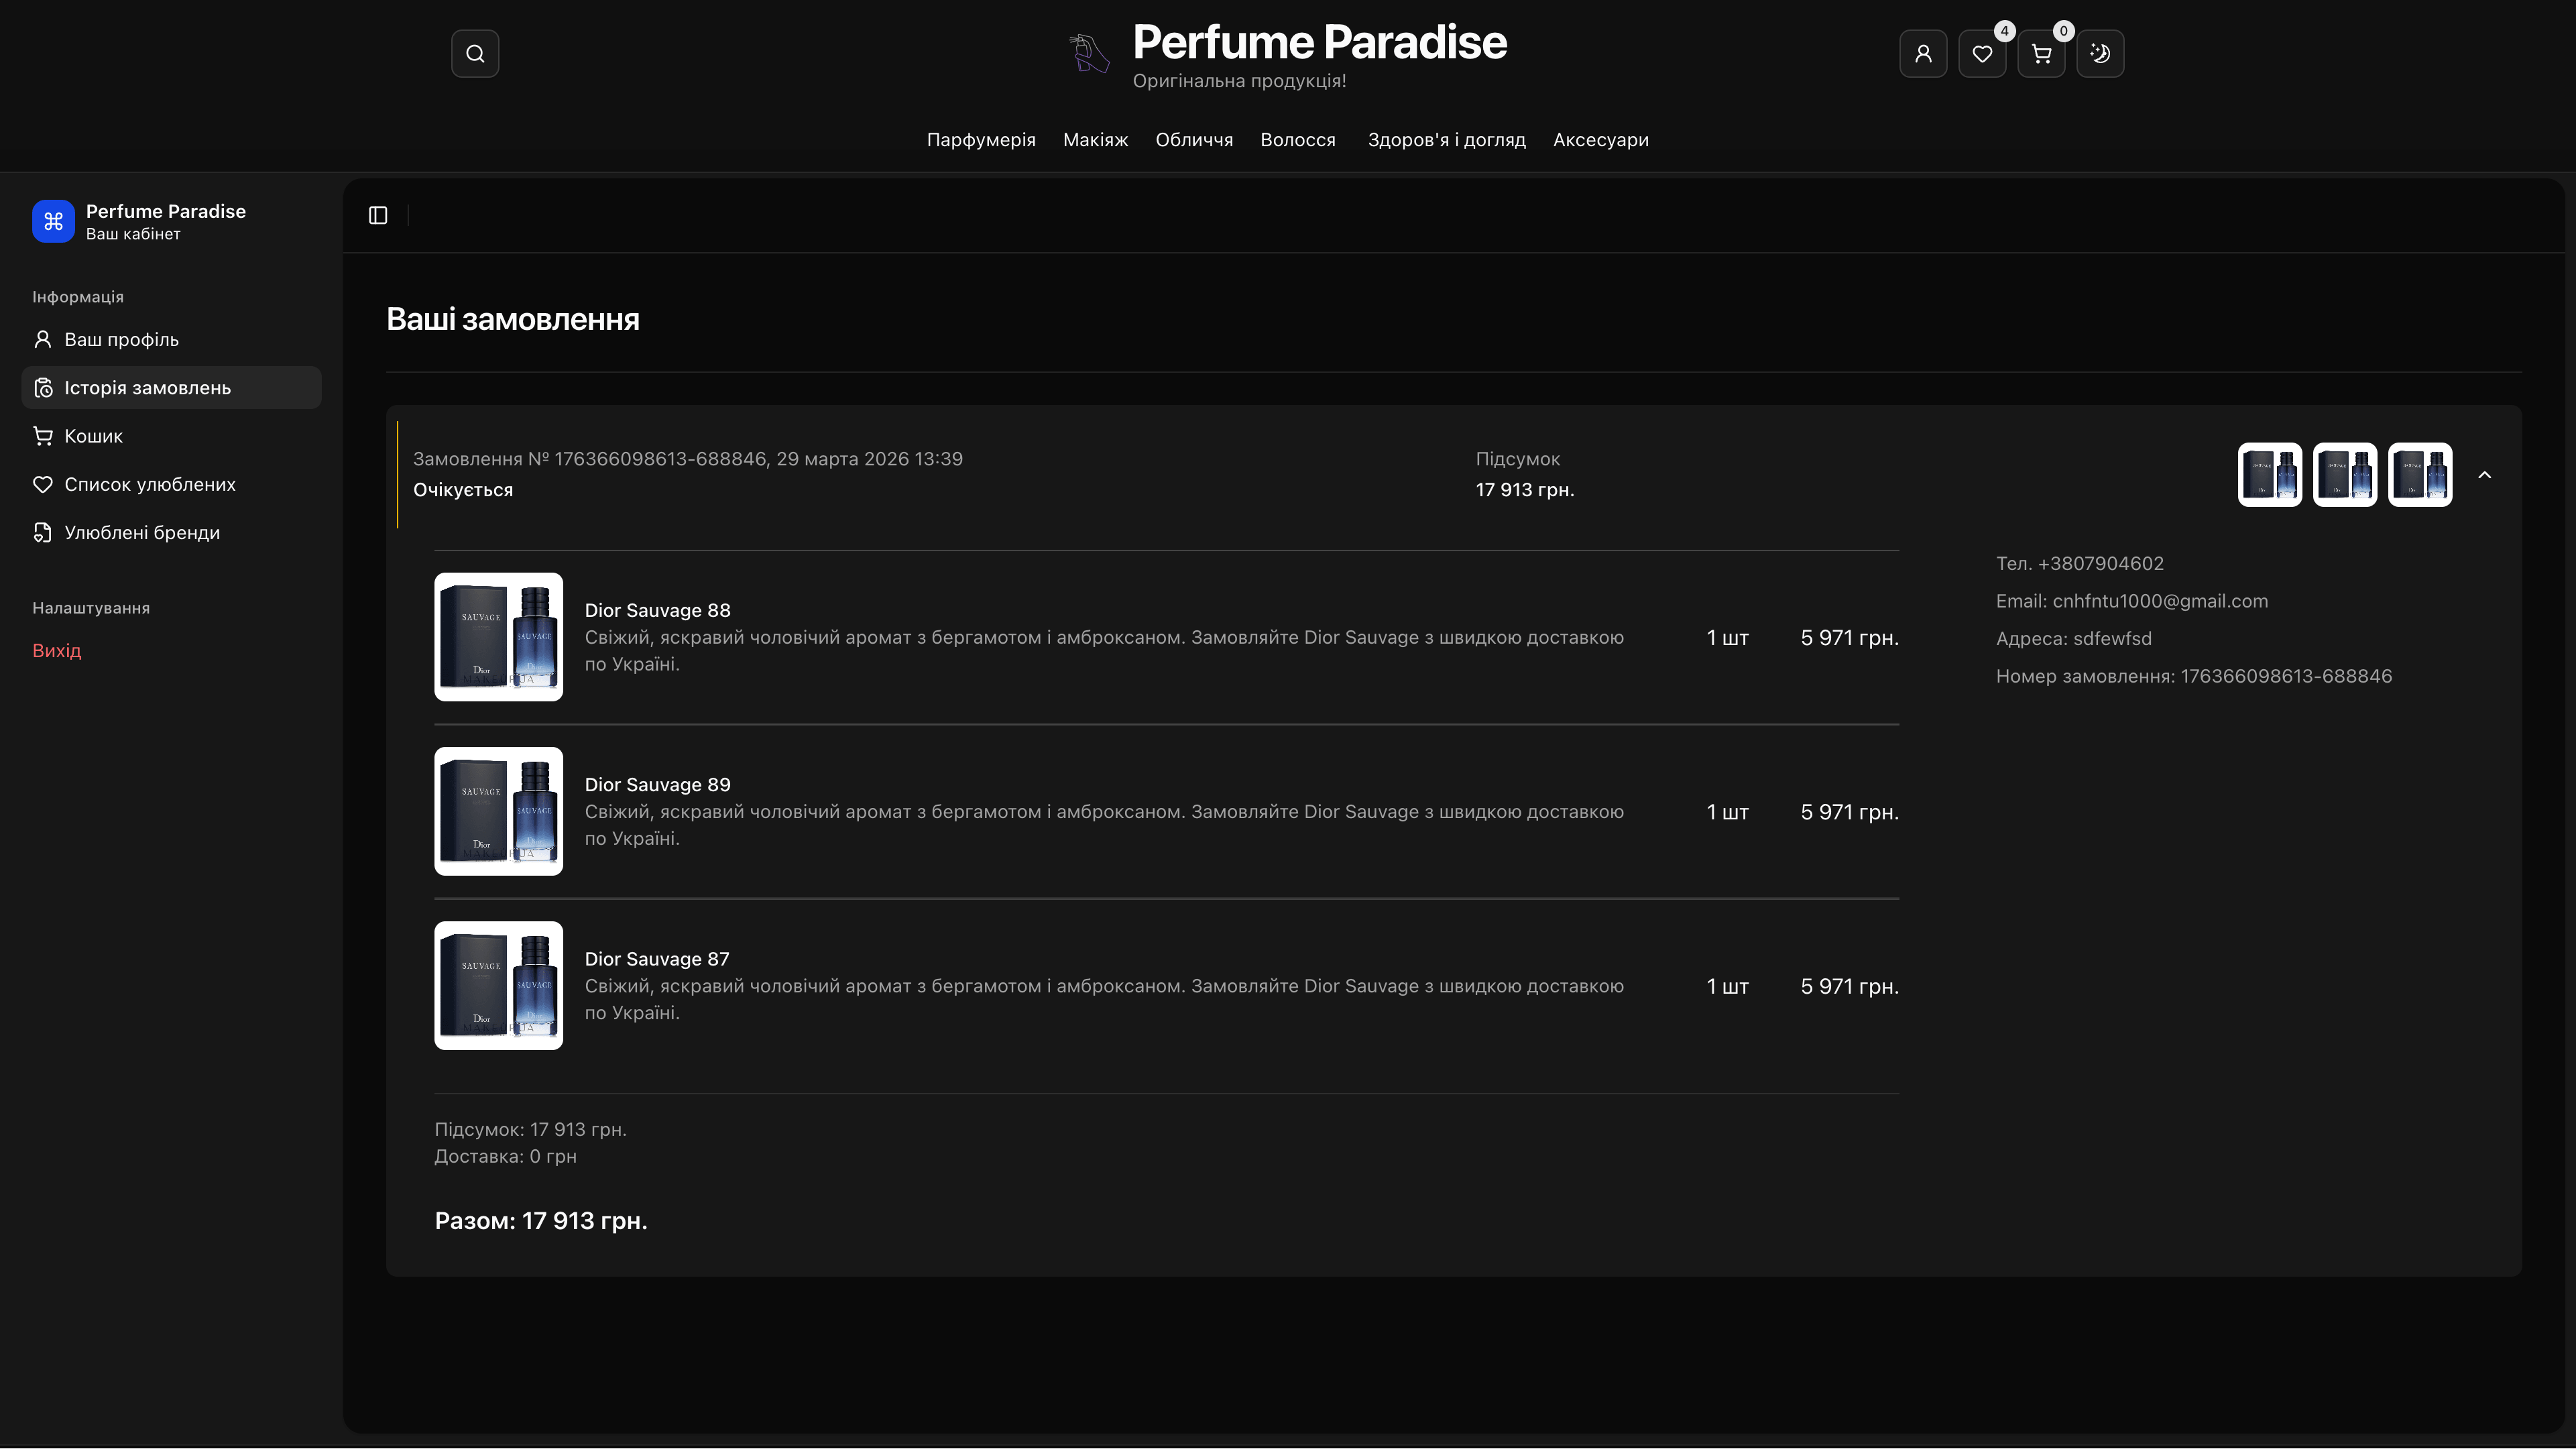This screenshot has width=2576, height=1449.
Task: Select the Perfume Paradise logo icon
Action: click(x=53, y=221)
